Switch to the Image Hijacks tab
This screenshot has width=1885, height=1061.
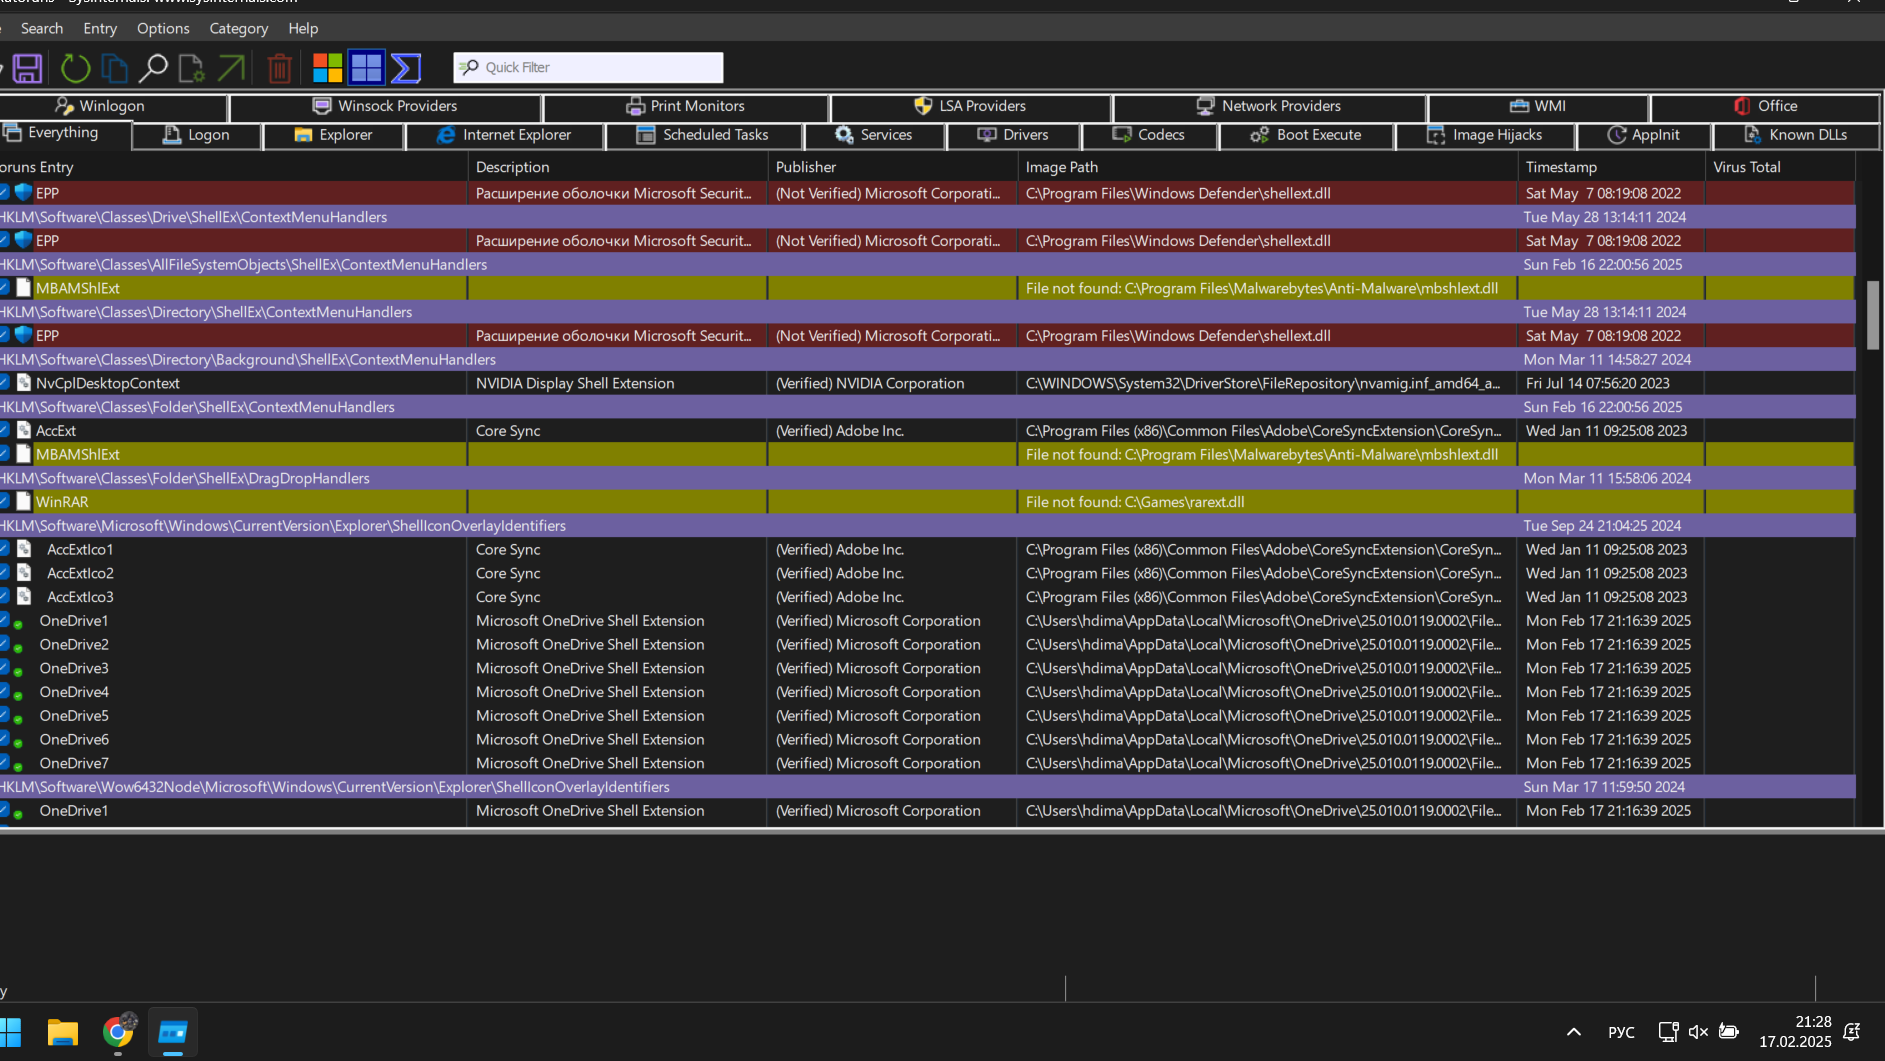(1485, 135)
